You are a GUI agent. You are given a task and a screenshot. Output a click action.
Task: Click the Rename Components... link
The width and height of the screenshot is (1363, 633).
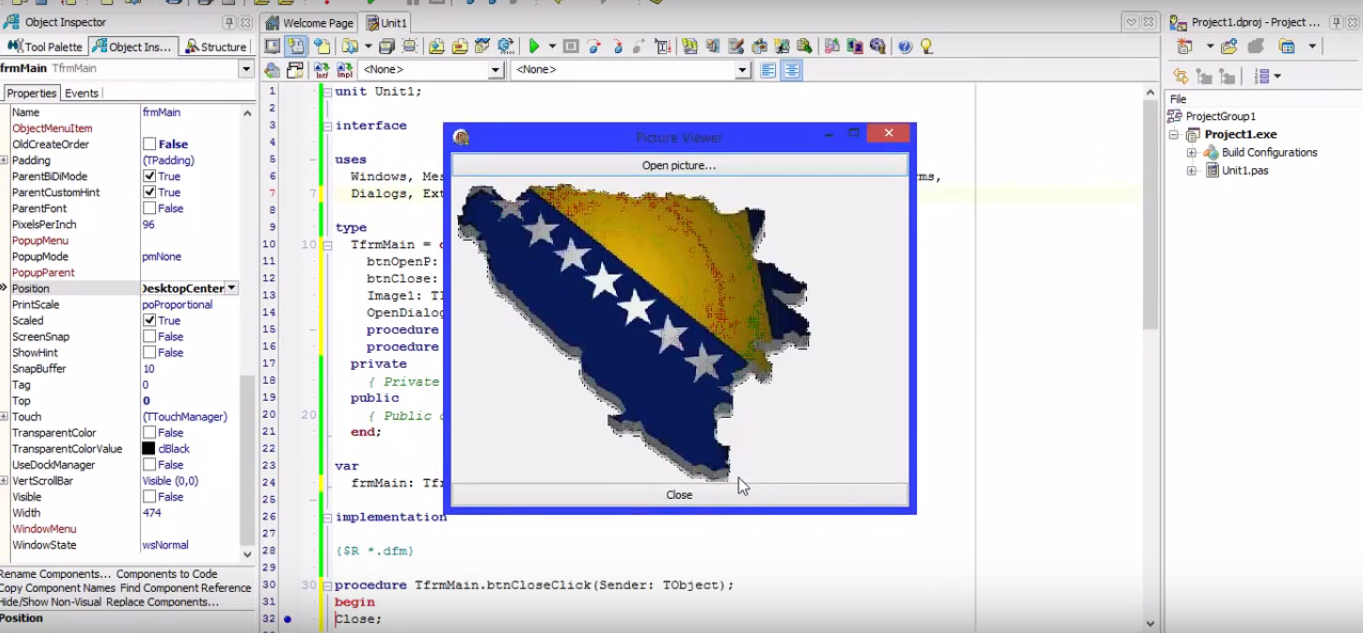click(x=56, y=574)
